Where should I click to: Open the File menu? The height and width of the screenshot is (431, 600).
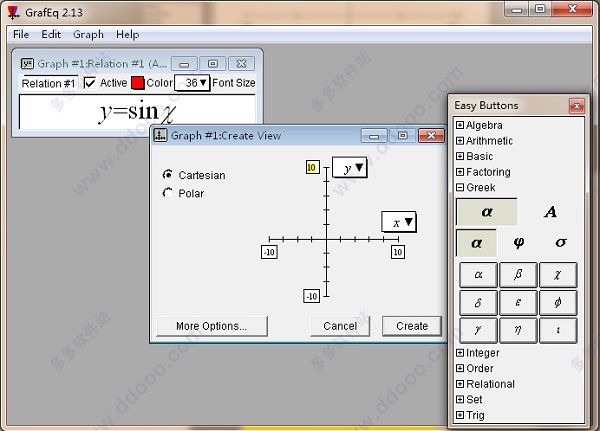pos(21,34)
